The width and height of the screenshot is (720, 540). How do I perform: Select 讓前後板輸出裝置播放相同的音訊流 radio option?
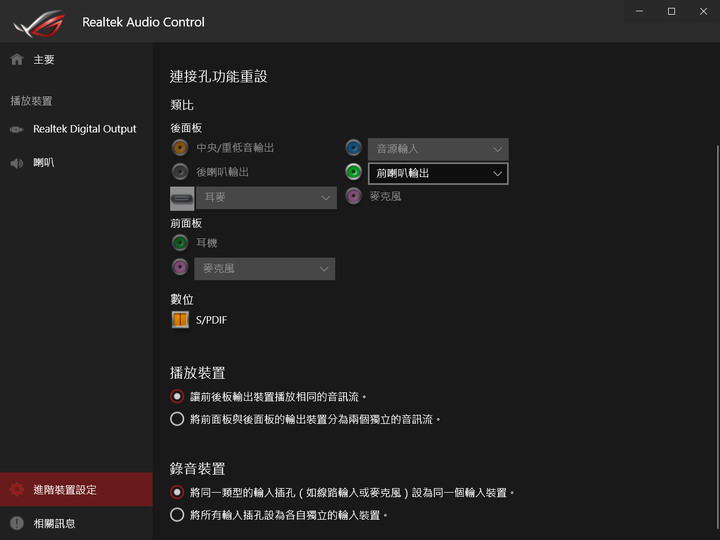click(177, 396)
